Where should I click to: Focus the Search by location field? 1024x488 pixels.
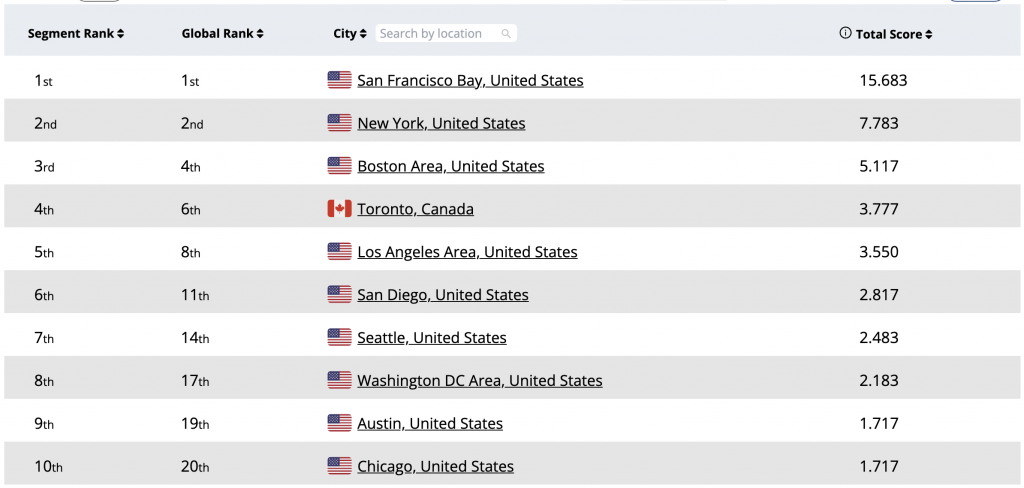438,34
